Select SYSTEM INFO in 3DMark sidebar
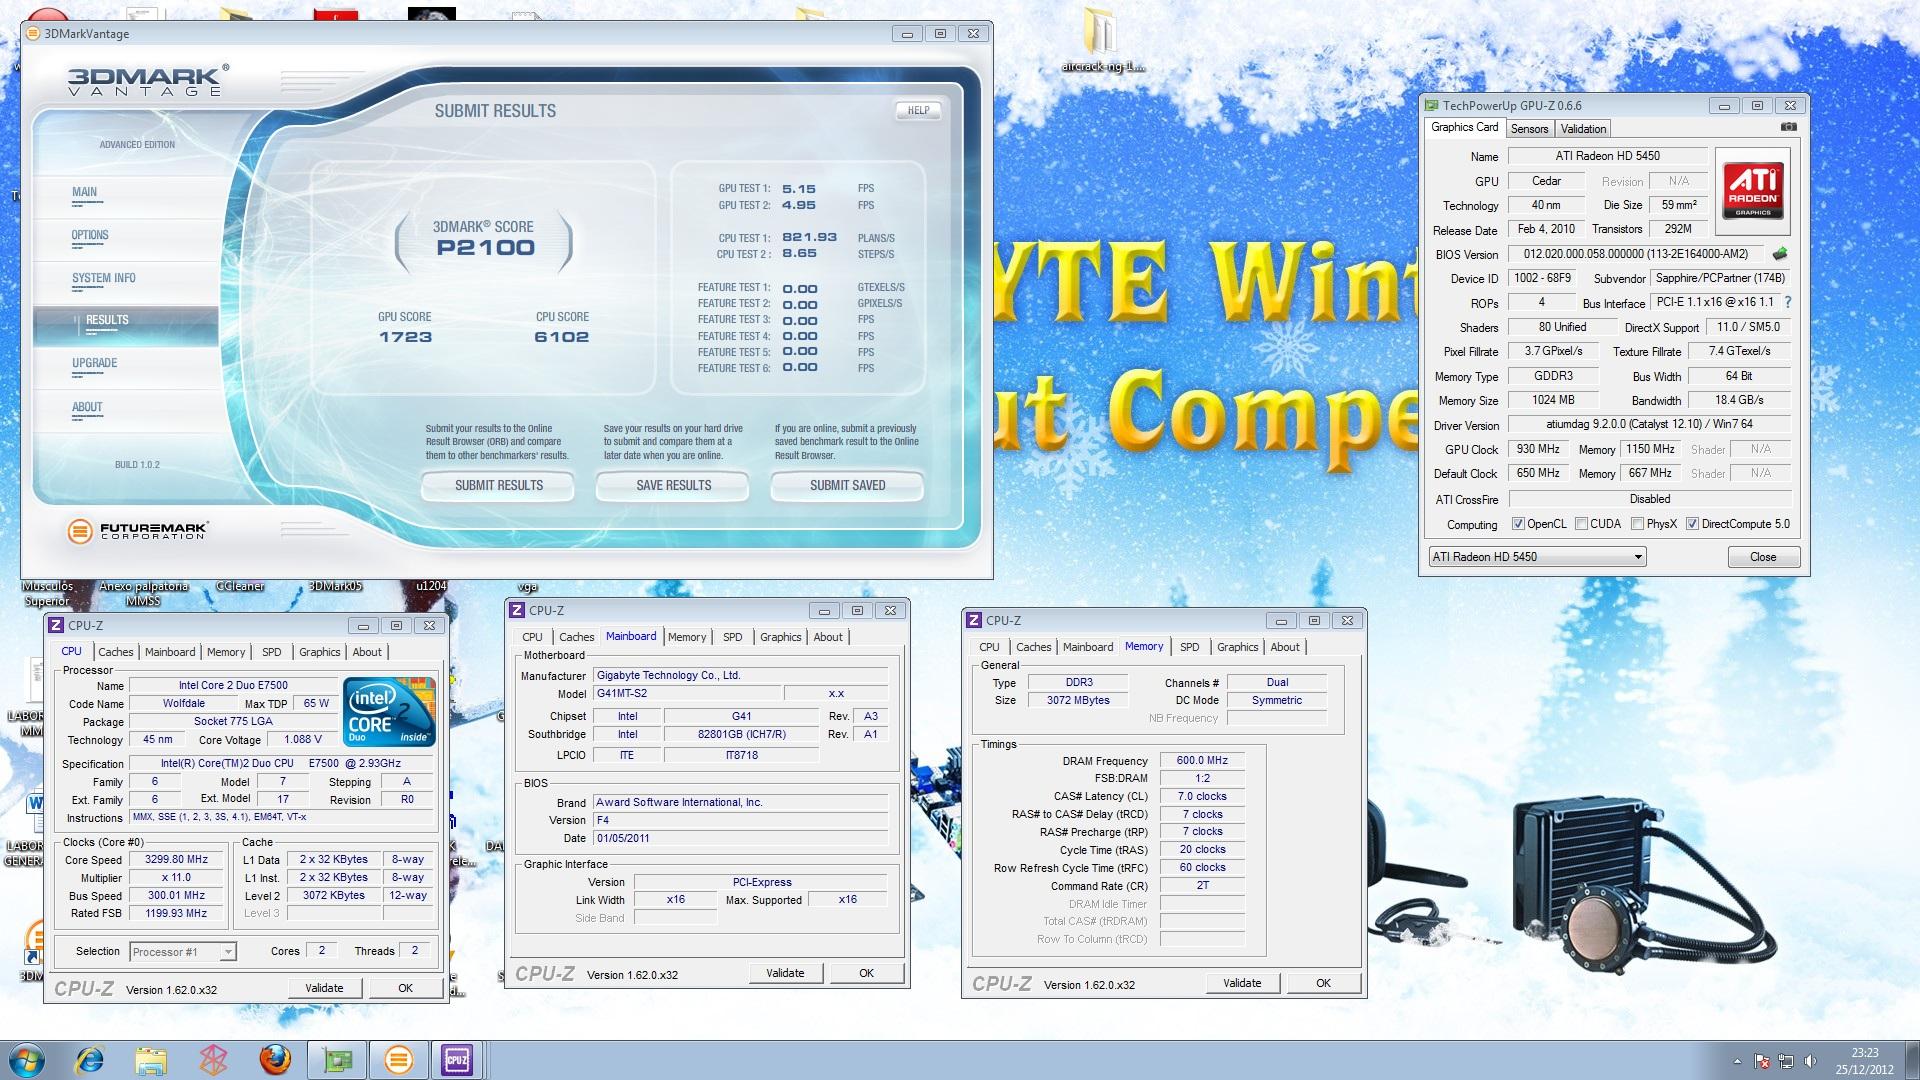The height and width of the screenshot is (1080, 1920). [x=104, y=278]
